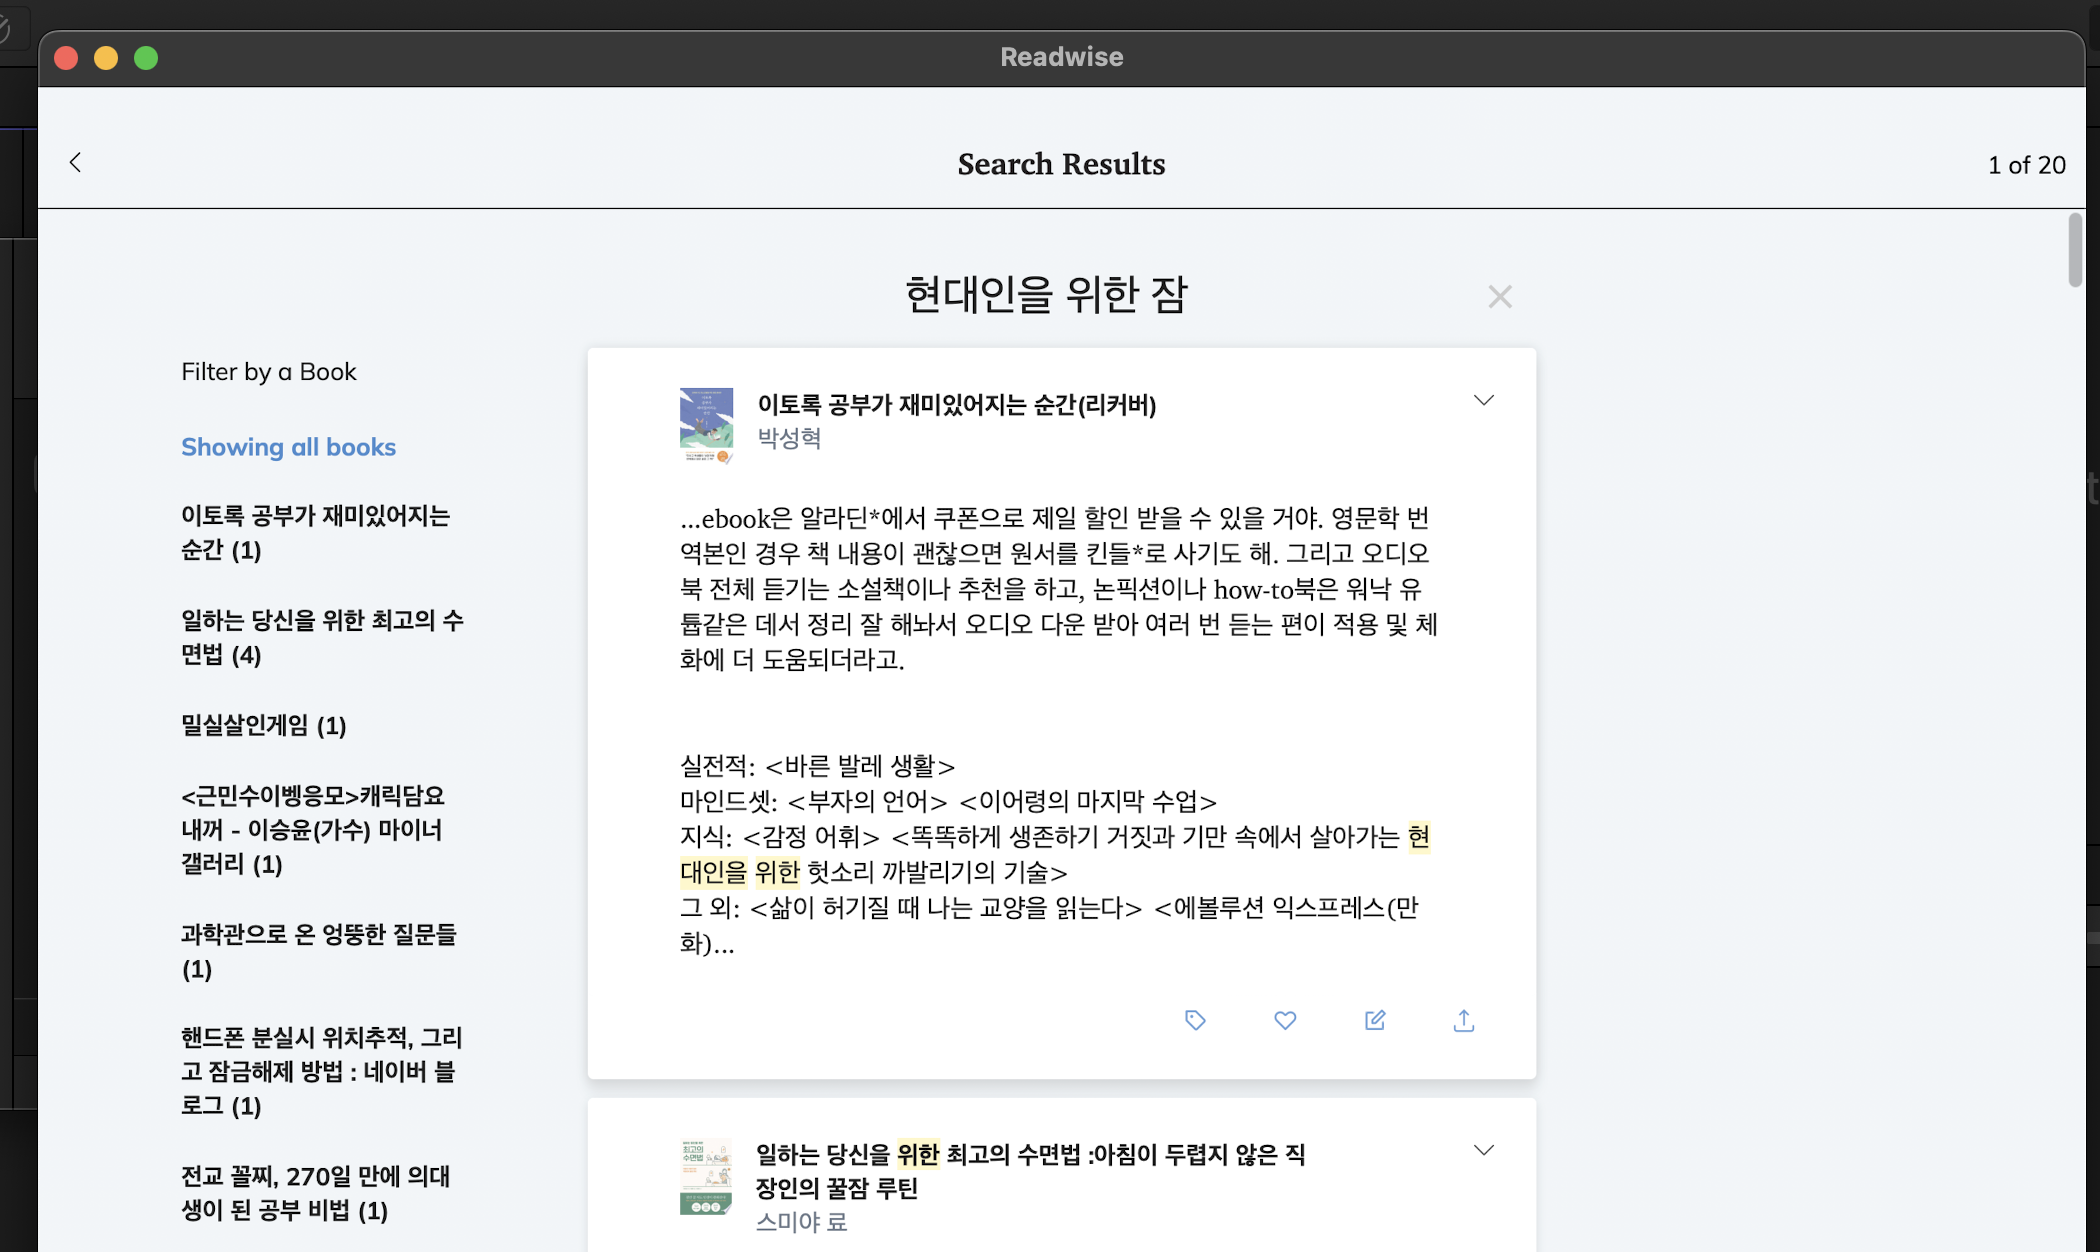The image size is (2100, 1252).
Task: Expand options chevron on 일하는 당신을 위한 card
Action: (1484, 1150)
